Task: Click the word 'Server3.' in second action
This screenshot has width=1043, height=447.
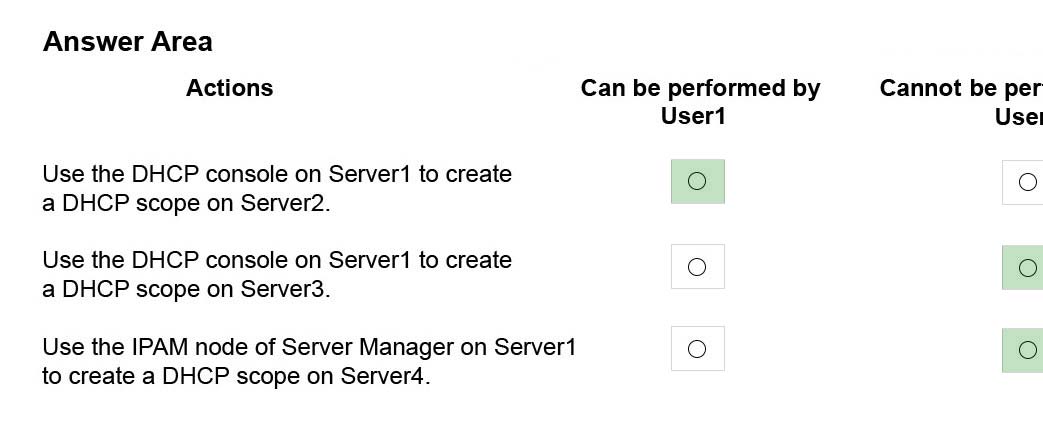Action: click(x=285, y=289)
